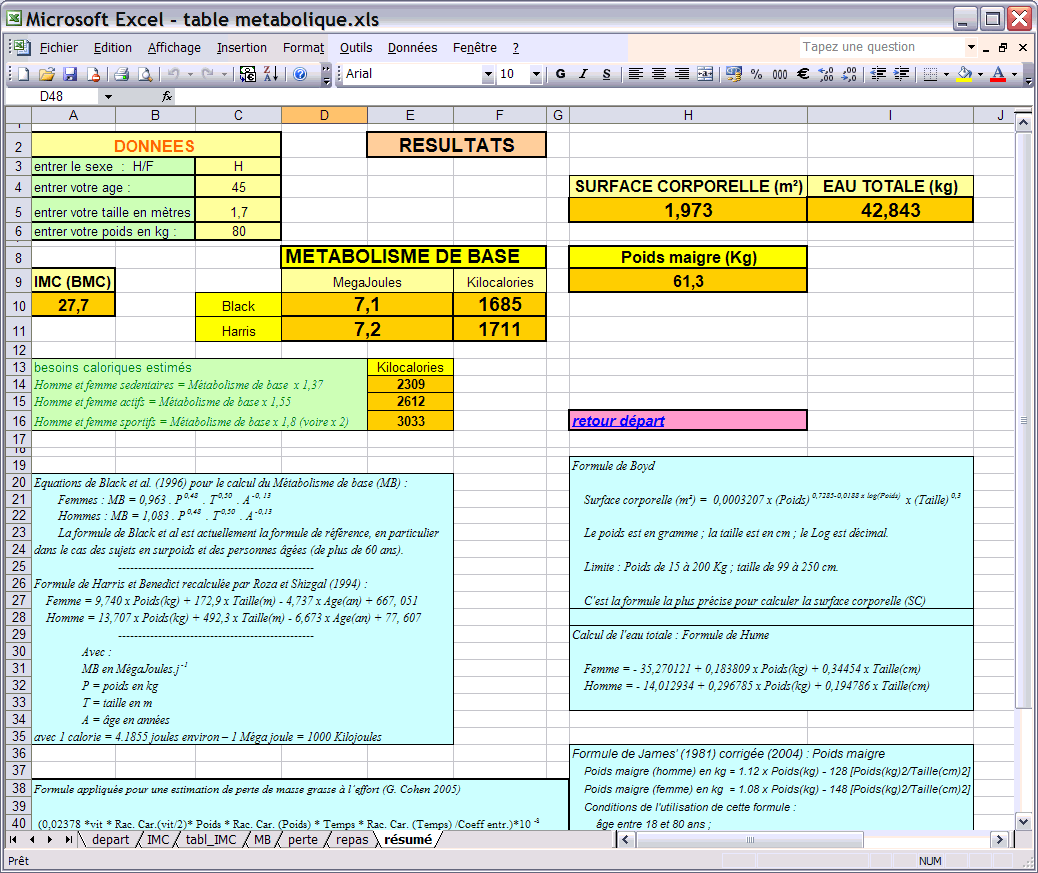Open the help question box dropdown arrow
Image resolution: width=1038 pixels, height=873 pixels.
pyautogui.click(x=971, y=47)
